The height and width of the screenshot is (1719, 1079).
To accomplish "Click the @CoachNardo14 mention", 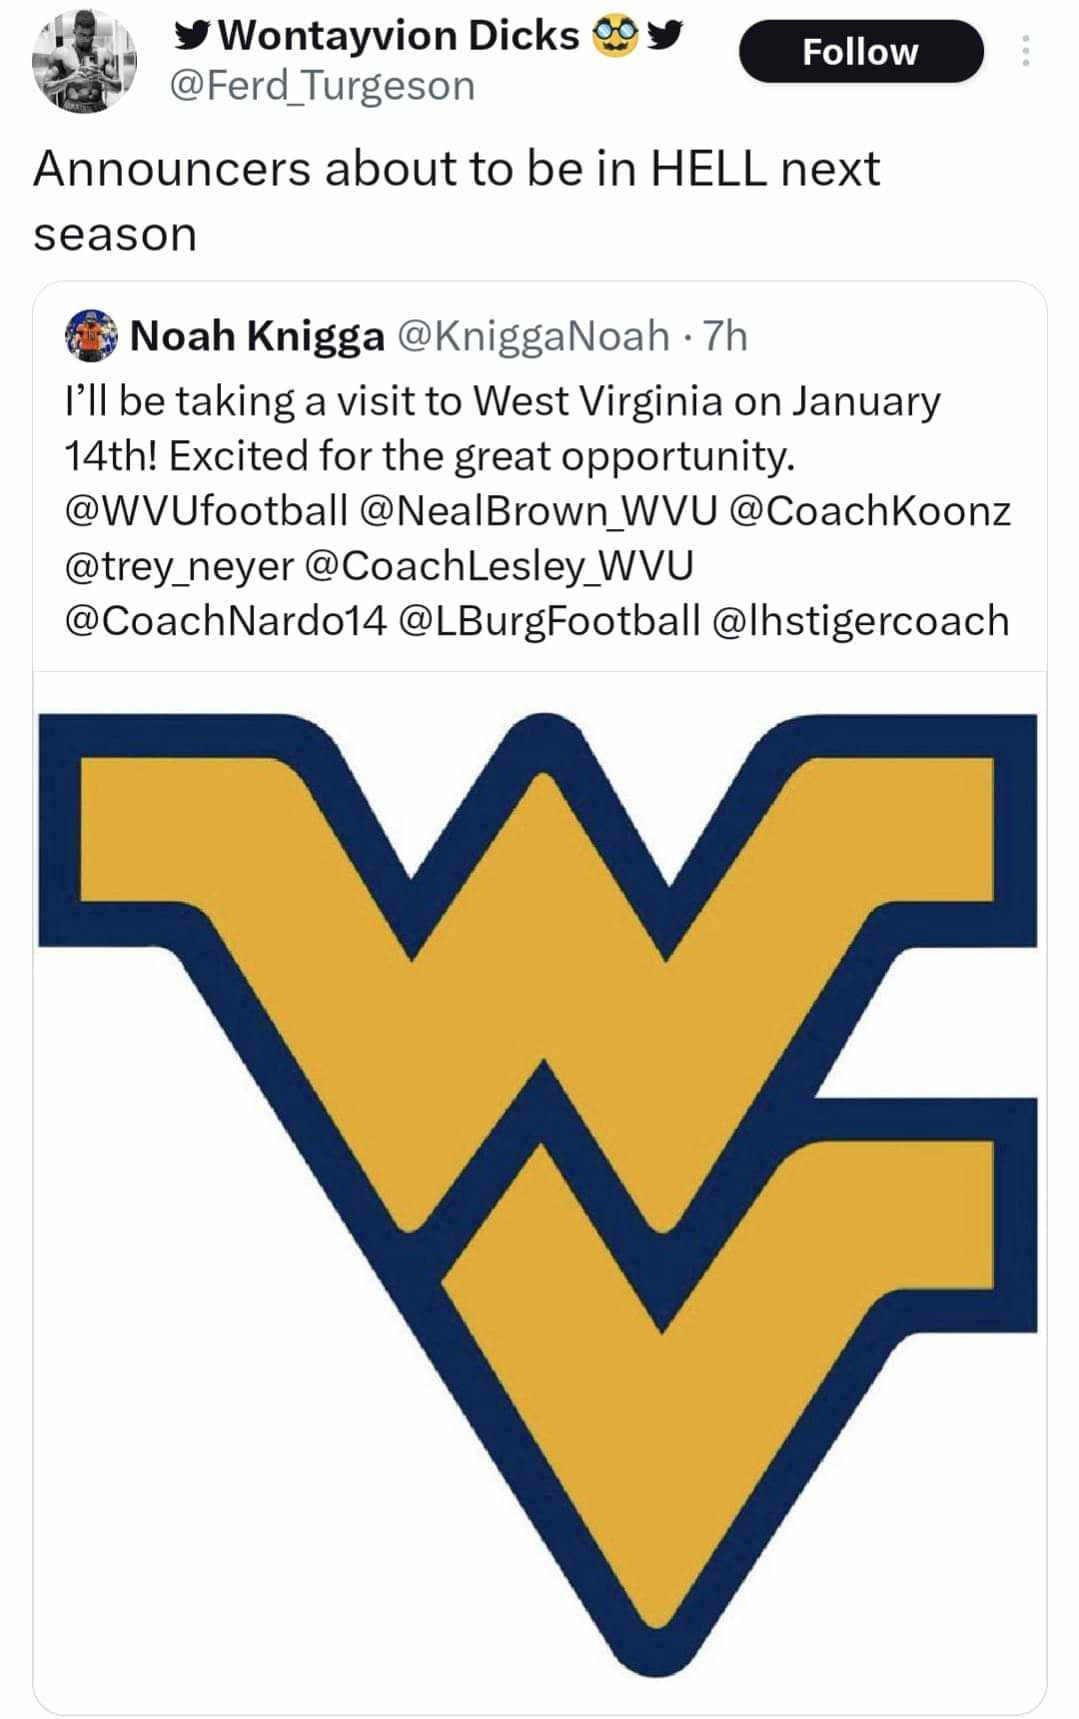I will [225, 620].
